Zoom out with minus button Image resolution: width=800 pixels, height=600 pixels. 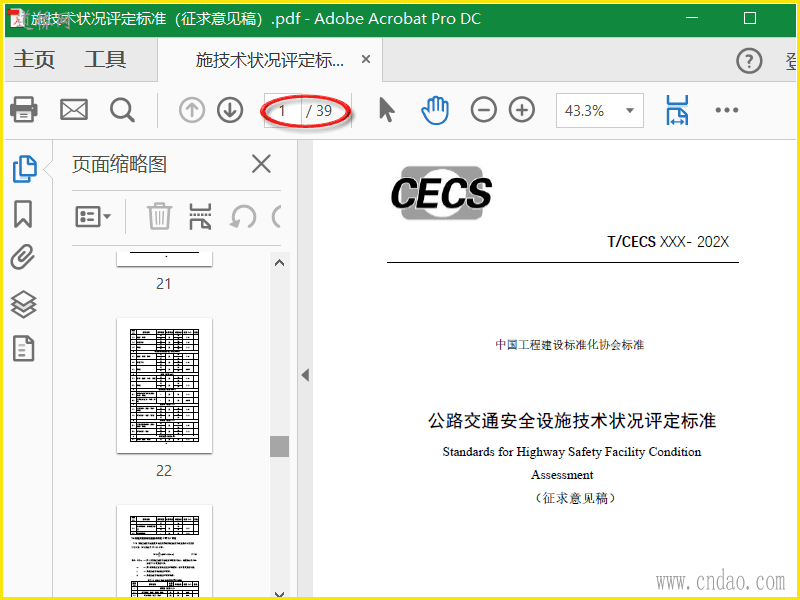483,110
